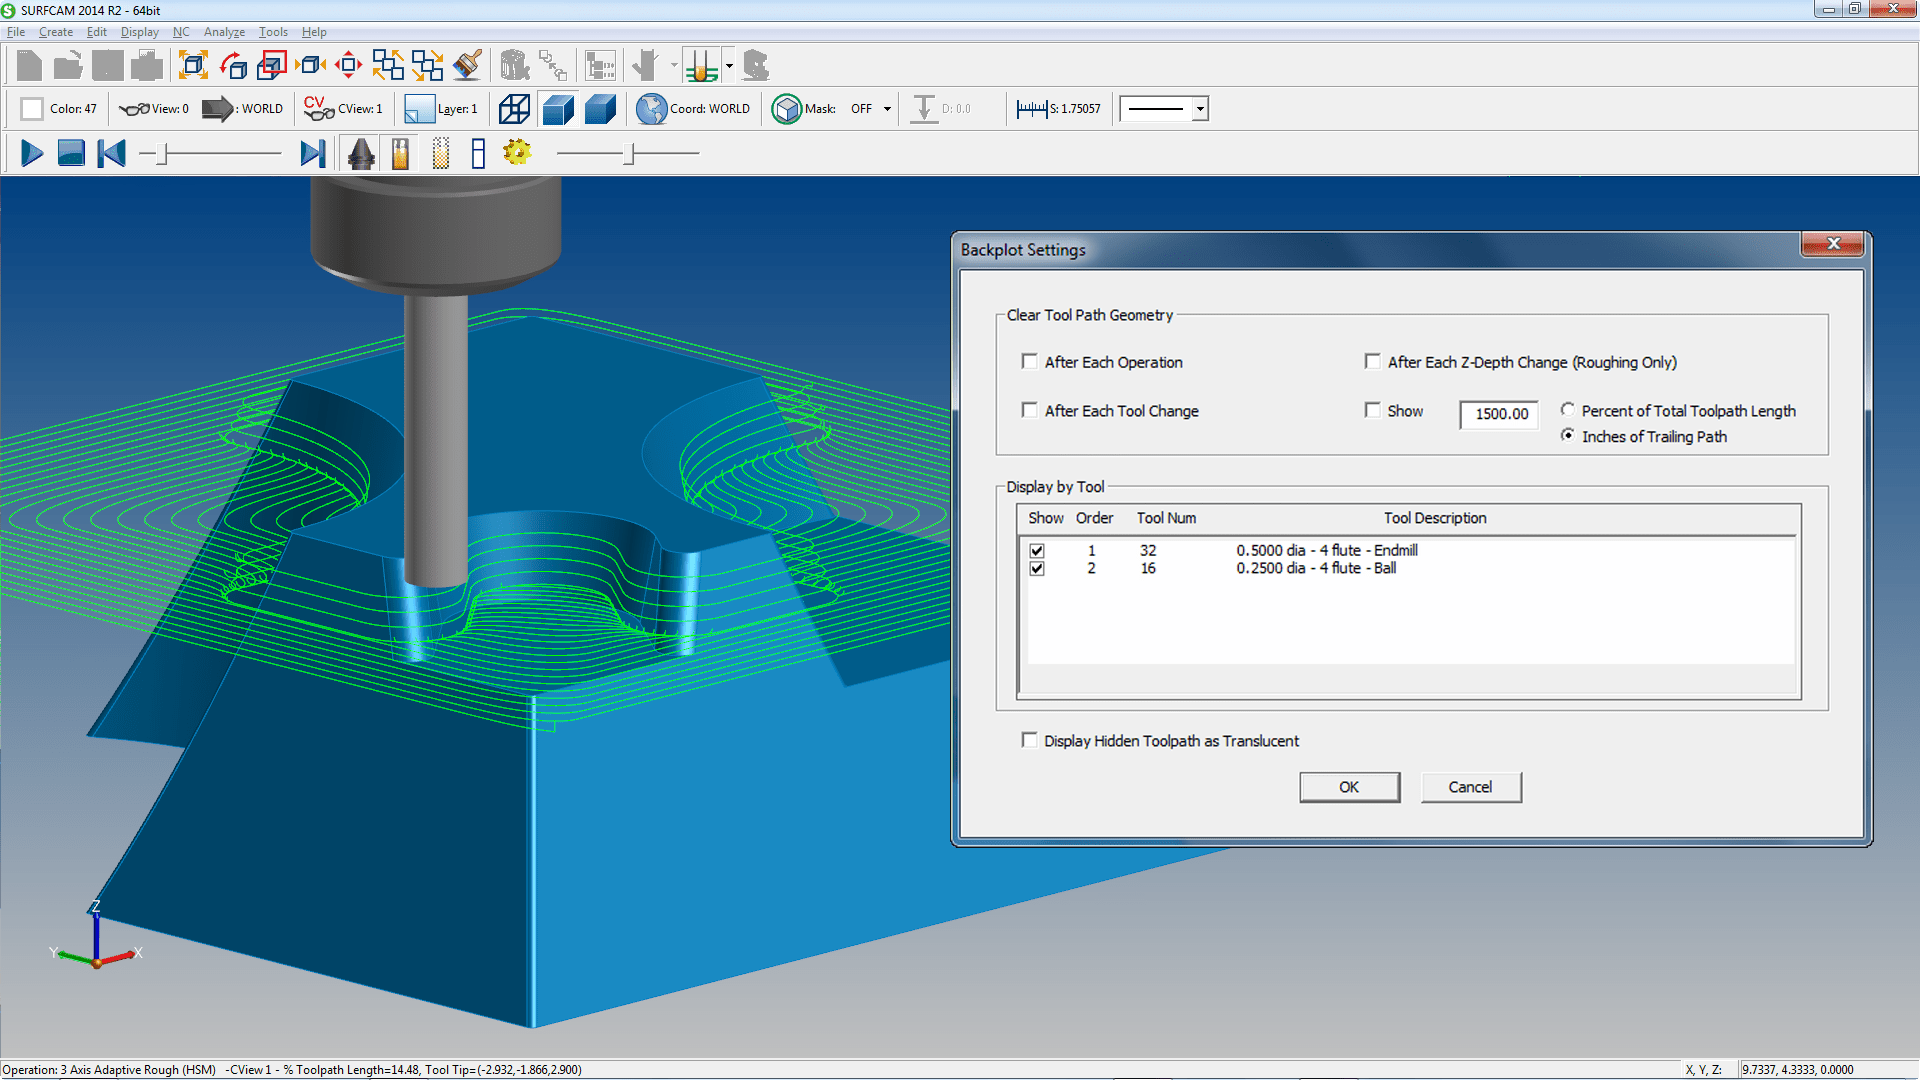Open the Layer settings icon
The height and width of the screenshot is (1080, 1920).
click(x=418, y=108)
